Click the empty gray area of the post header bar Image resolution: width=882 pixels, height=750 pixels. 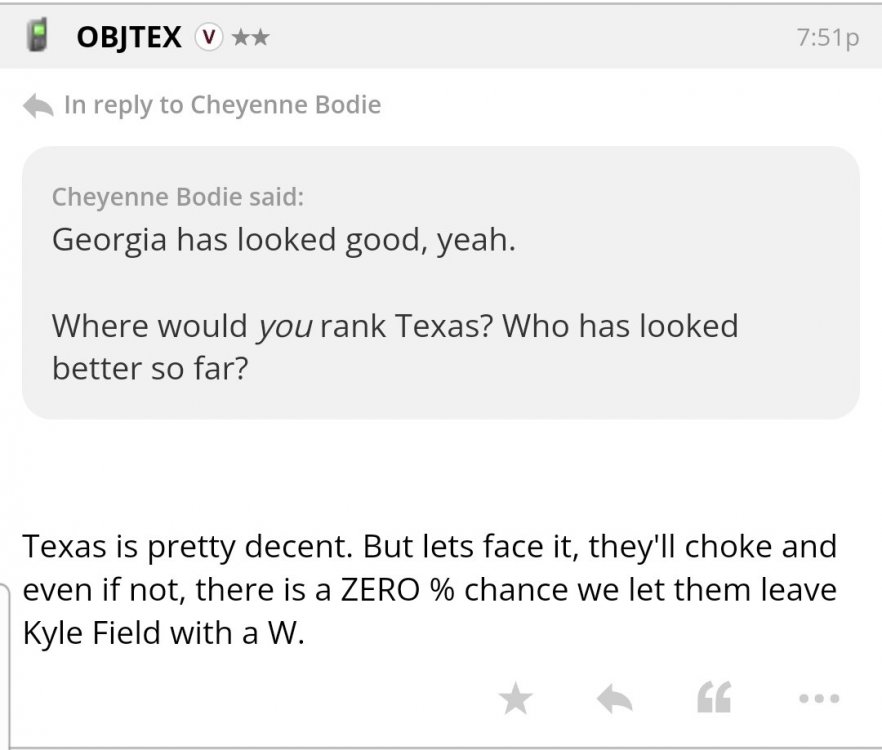click(520, 38)
